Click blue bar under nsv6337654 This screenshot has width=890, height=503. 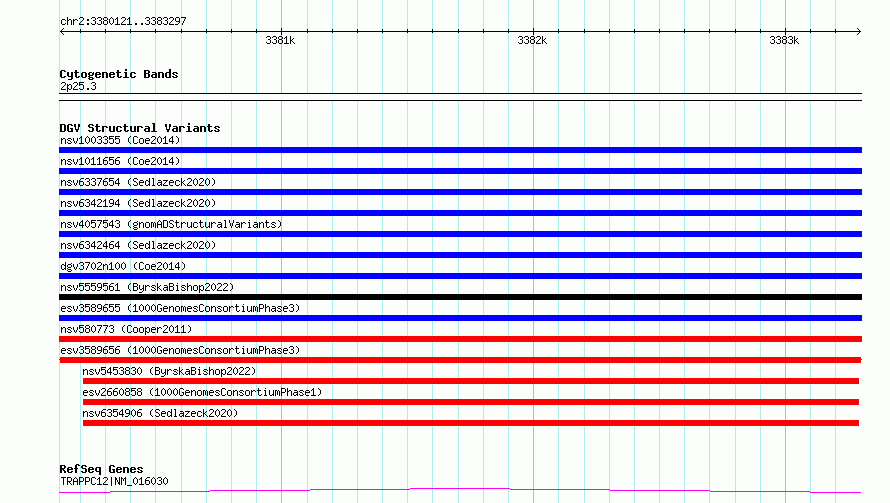click(x=460, y=192)
